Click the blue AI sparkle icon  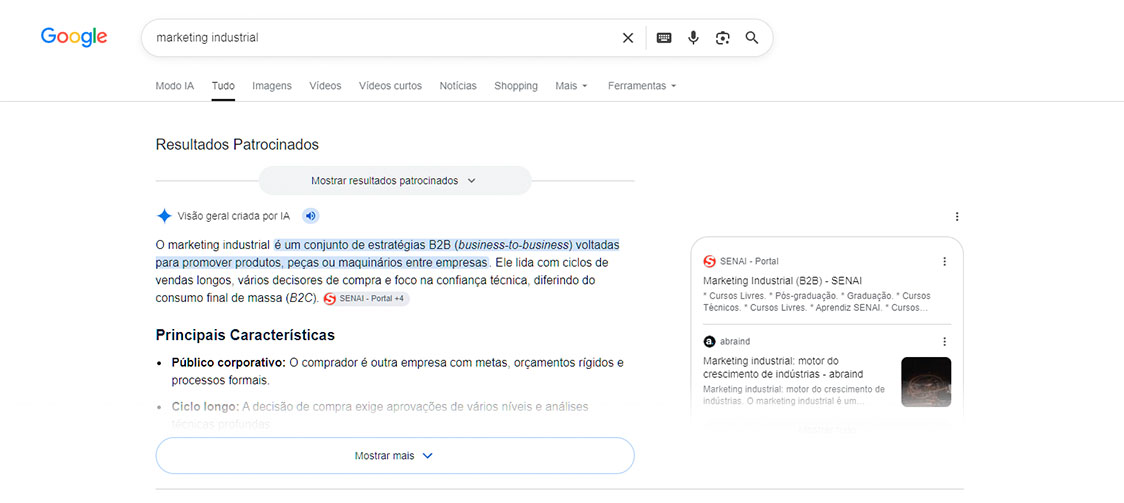coord(164,216)
